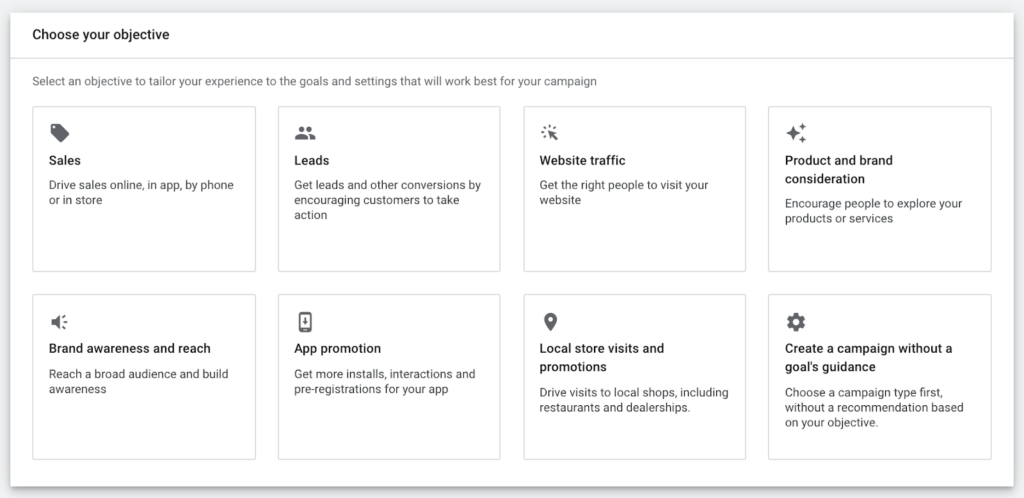Image resolution: width=1024 pixels, height=498 pixels.
Task: Click the megaphone Brand awareness icon
Action: (59, 322)
